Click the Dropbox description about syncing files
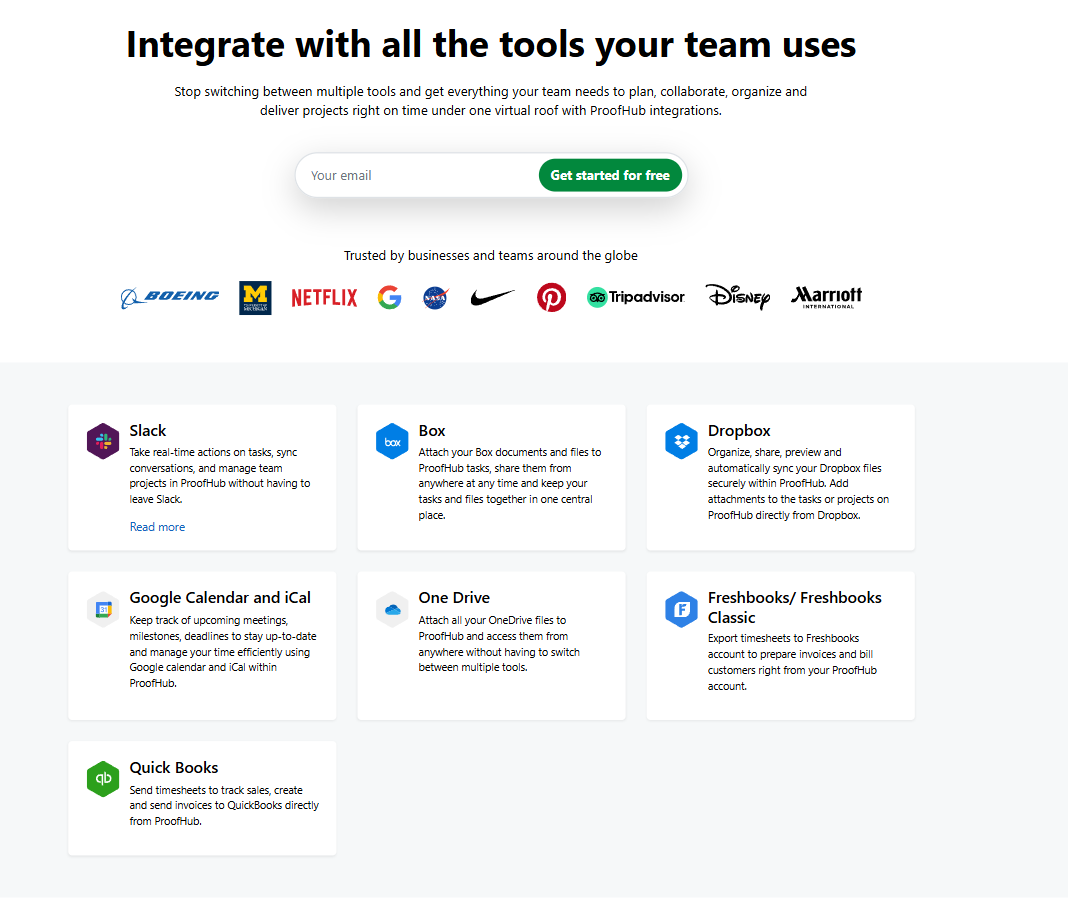Screen dimensions: 1068x901 pos(798,484)
